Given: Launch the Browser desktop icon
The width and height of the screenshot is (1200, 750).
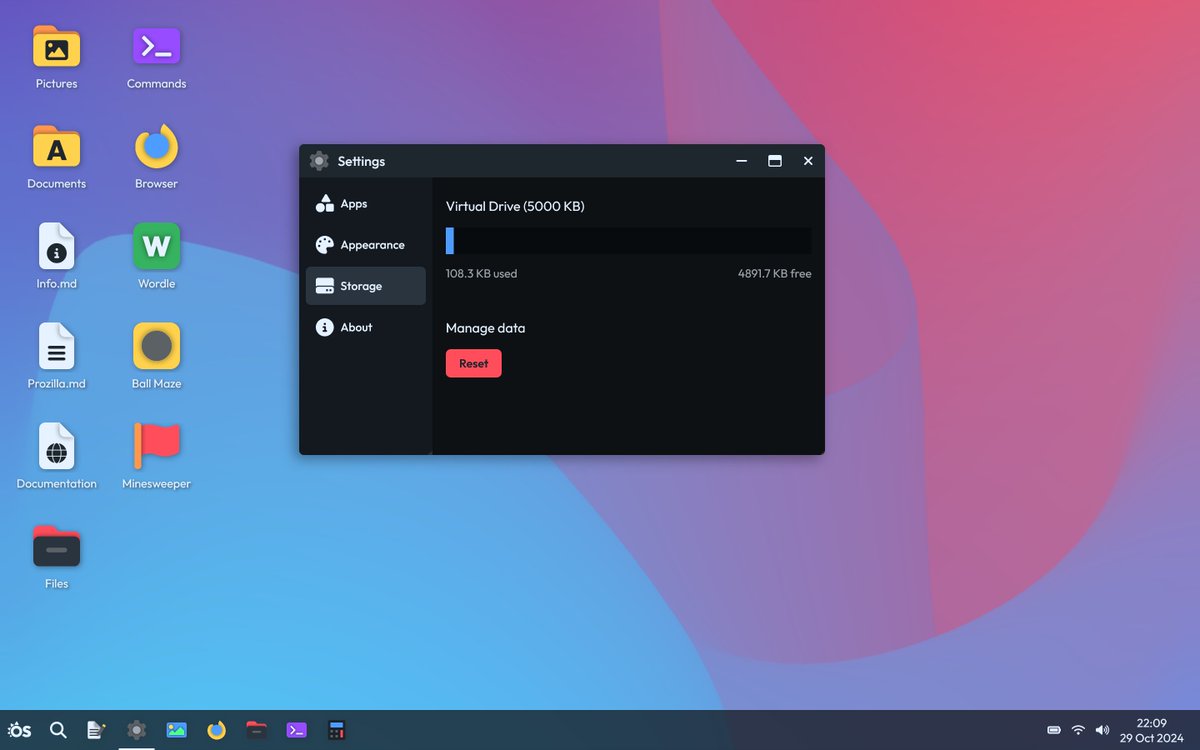Looking at the screenshot, I should click(156, 147).
